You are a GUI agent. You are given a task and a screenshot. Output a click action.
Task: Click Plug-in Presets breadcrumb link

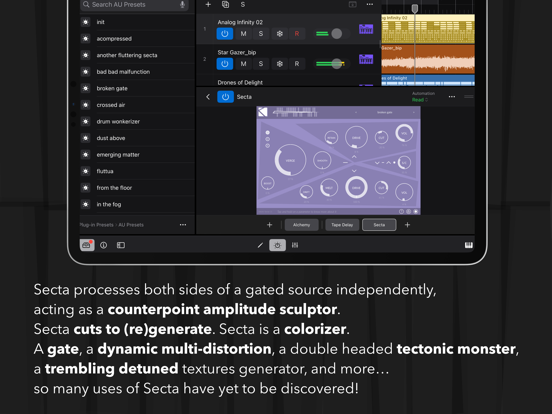click(96, 225)
